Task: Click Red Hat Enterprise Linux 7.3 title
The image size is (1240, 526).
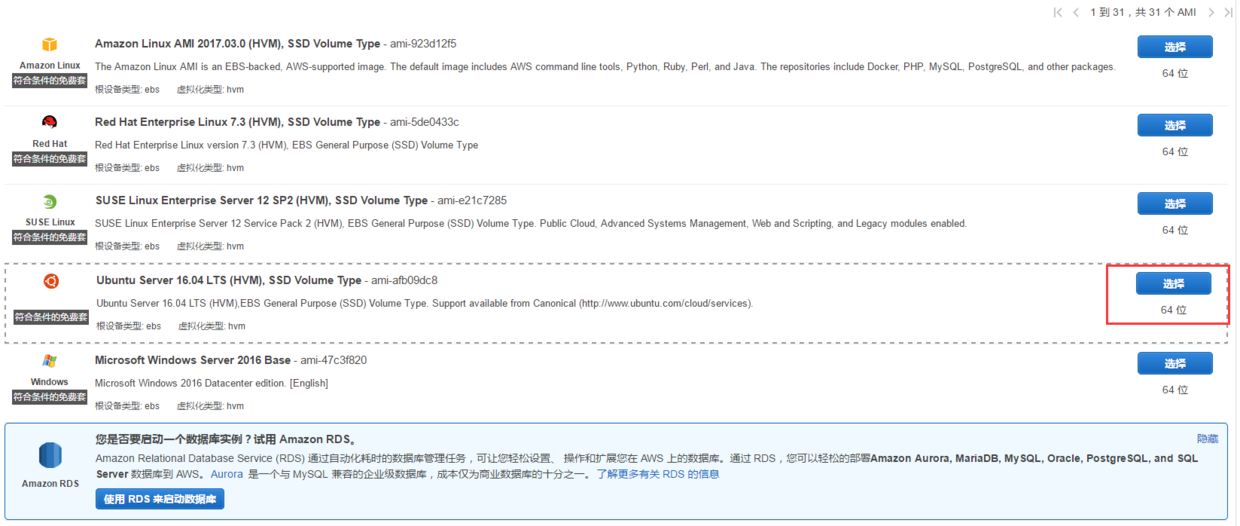Action: tap(237, 122)
